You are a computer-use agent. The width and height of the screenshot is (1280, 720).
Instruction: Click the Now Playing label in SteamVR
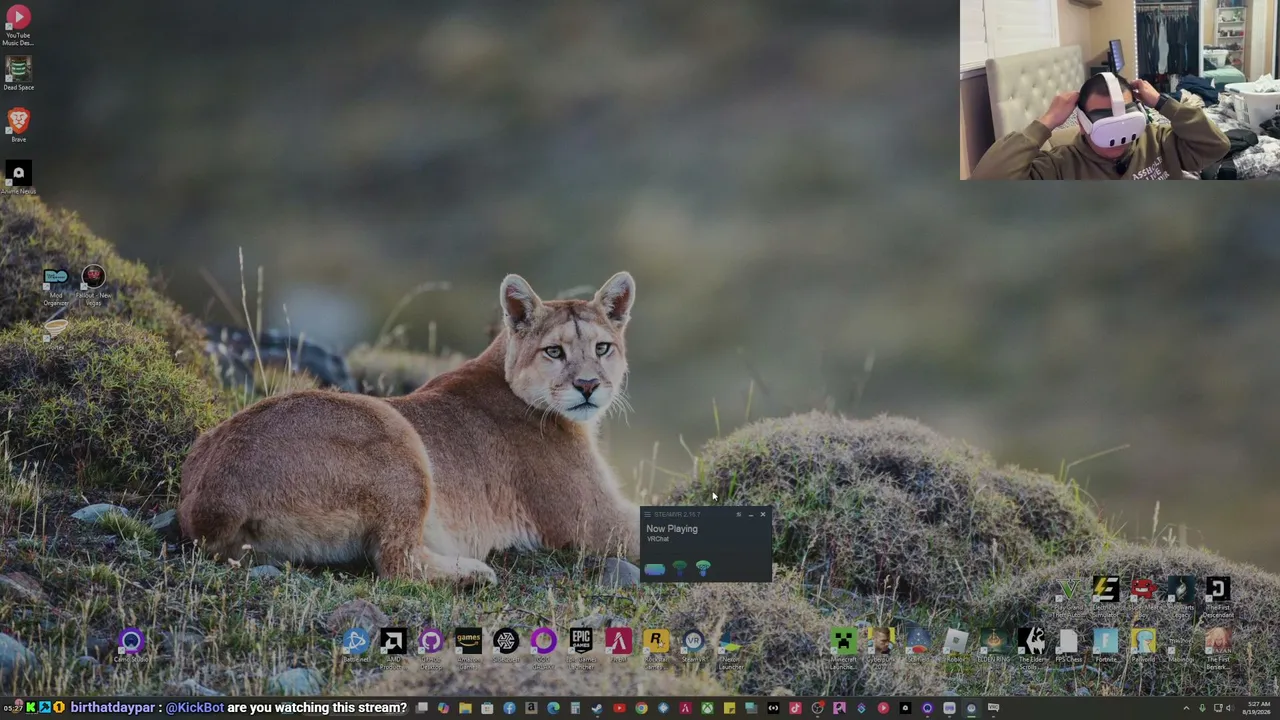tap(672, 529)
